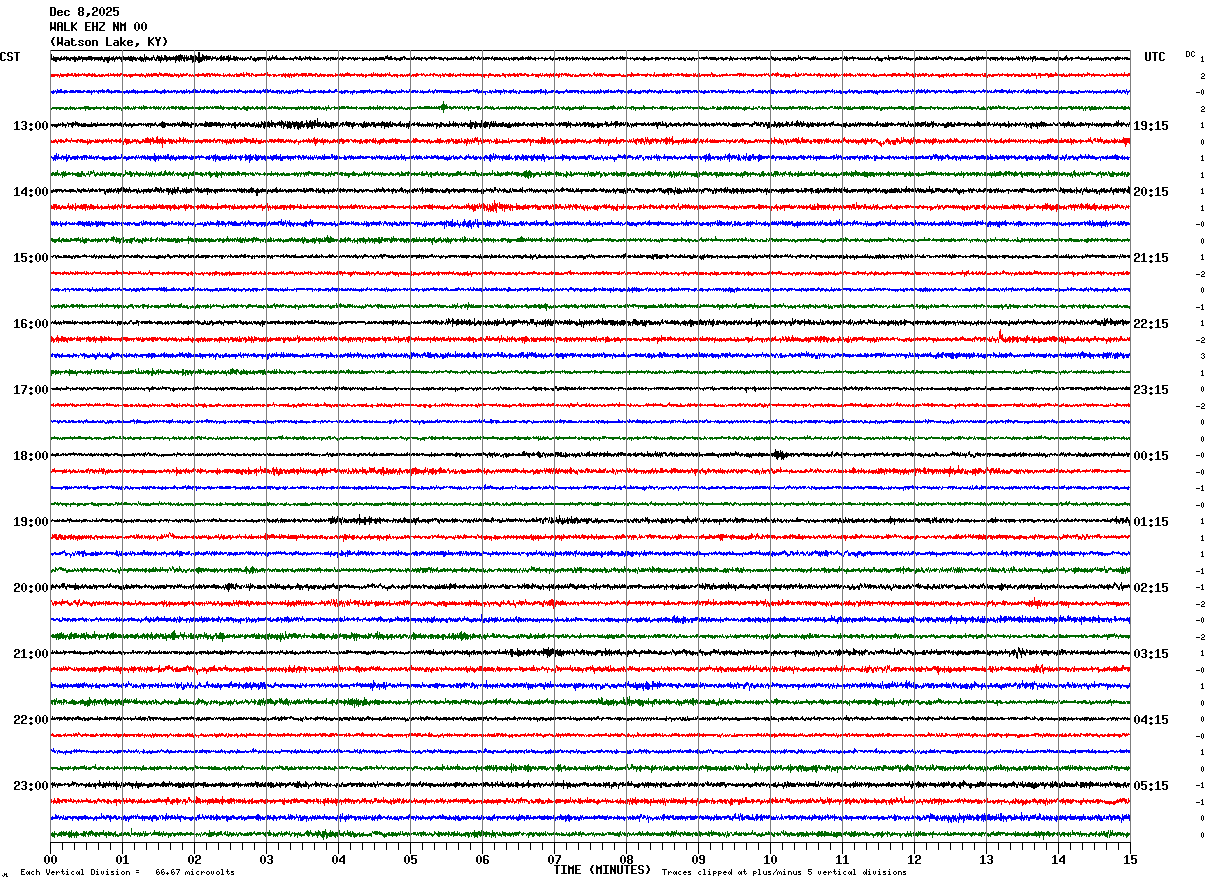Click the 05:15 UTC time label

click(x=1151, y=786)
